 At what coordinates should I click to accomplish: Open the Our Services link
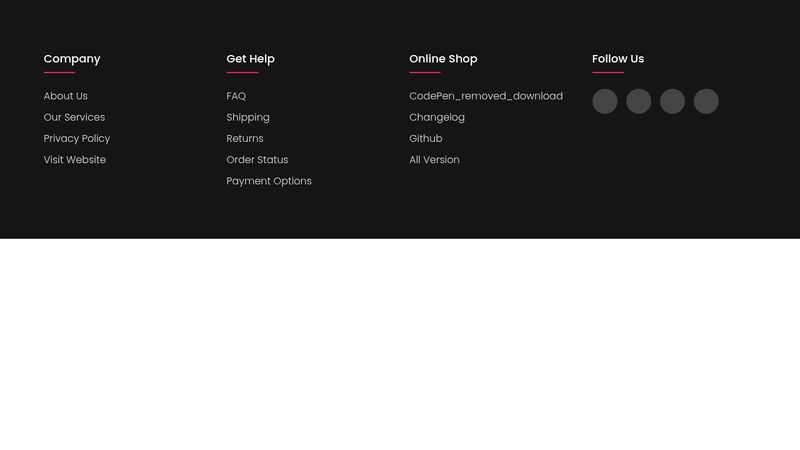(74, 117)
